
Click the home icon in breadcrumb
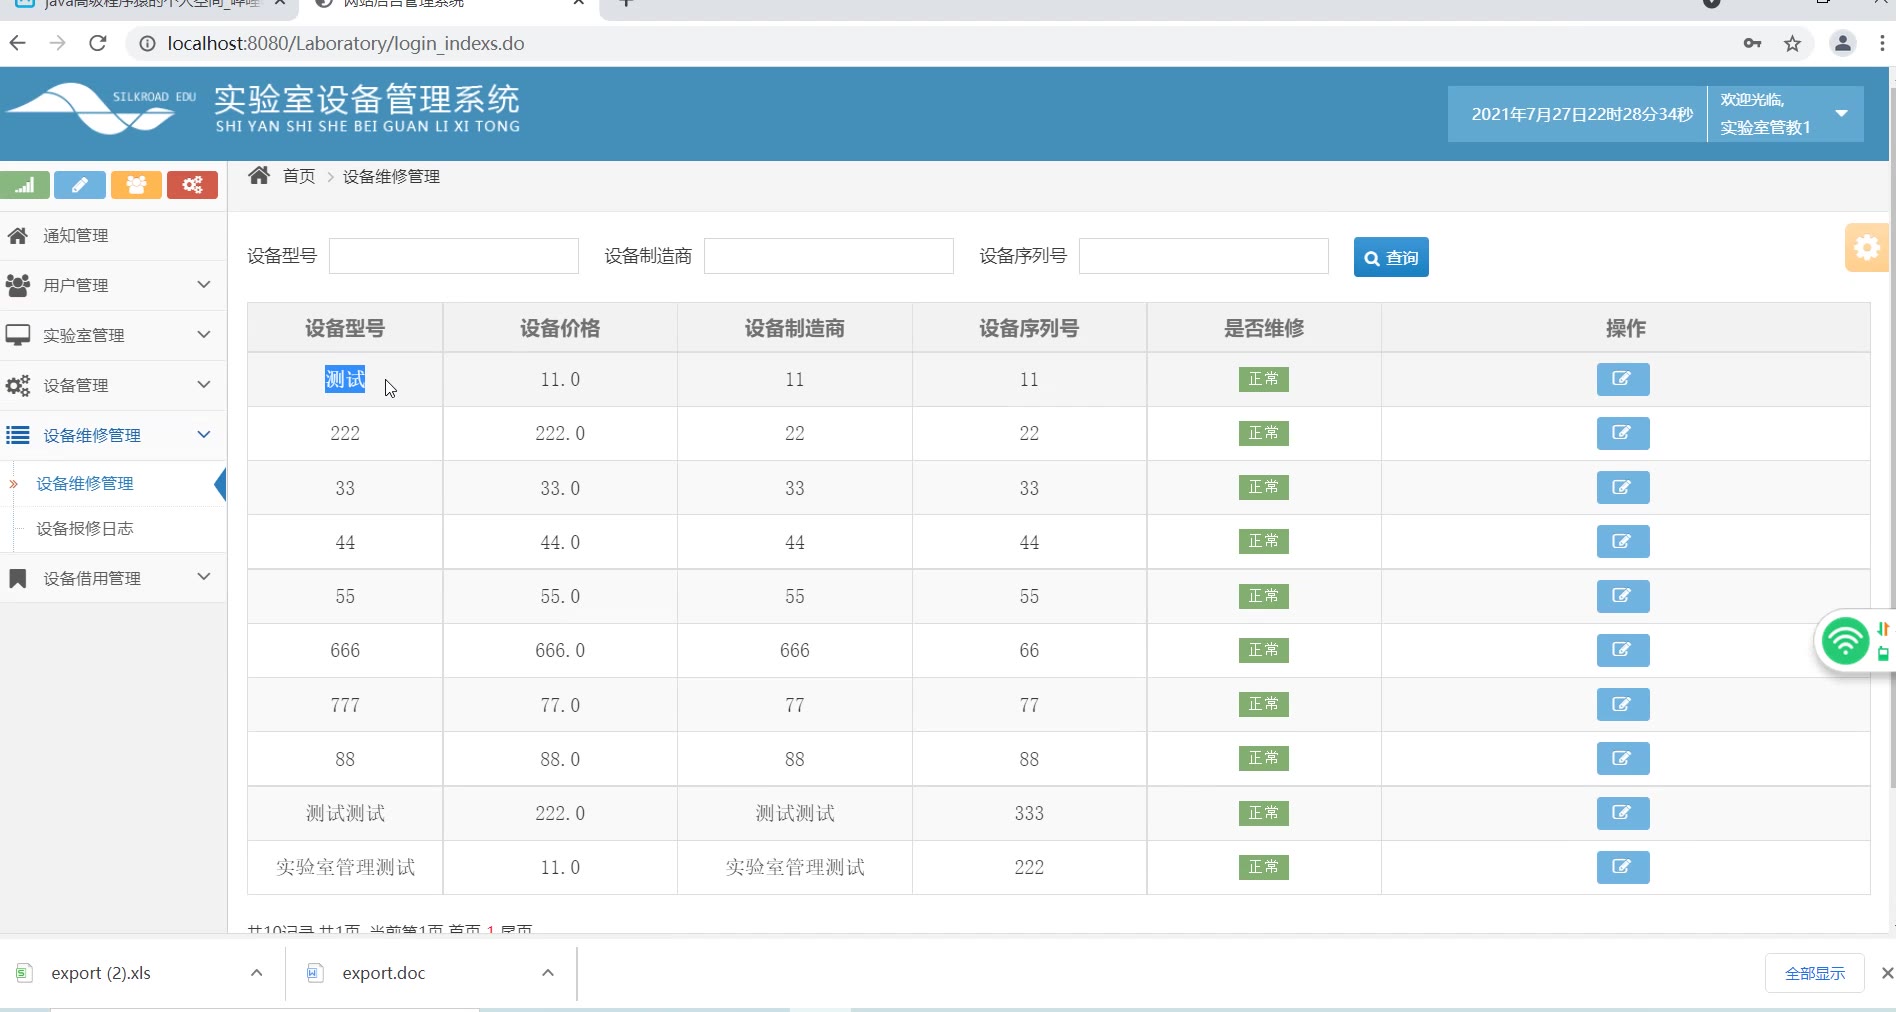click(x=259, y=176)
